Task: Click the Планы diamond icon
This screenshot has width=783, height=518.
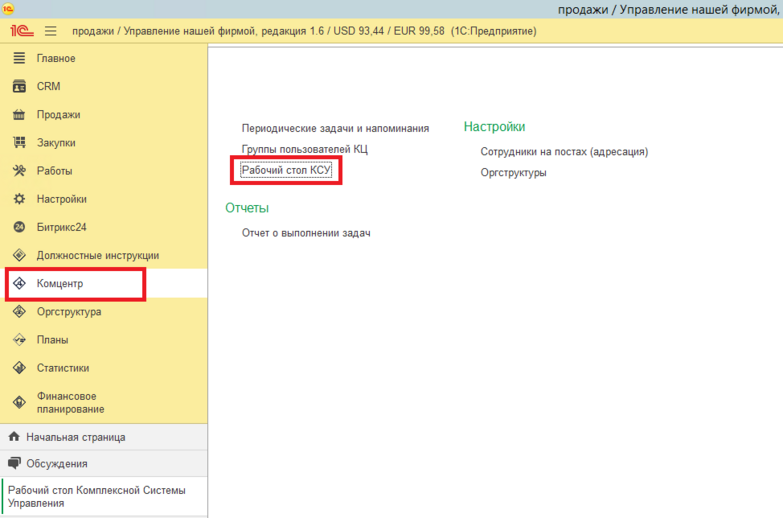Action: point(19,340)
